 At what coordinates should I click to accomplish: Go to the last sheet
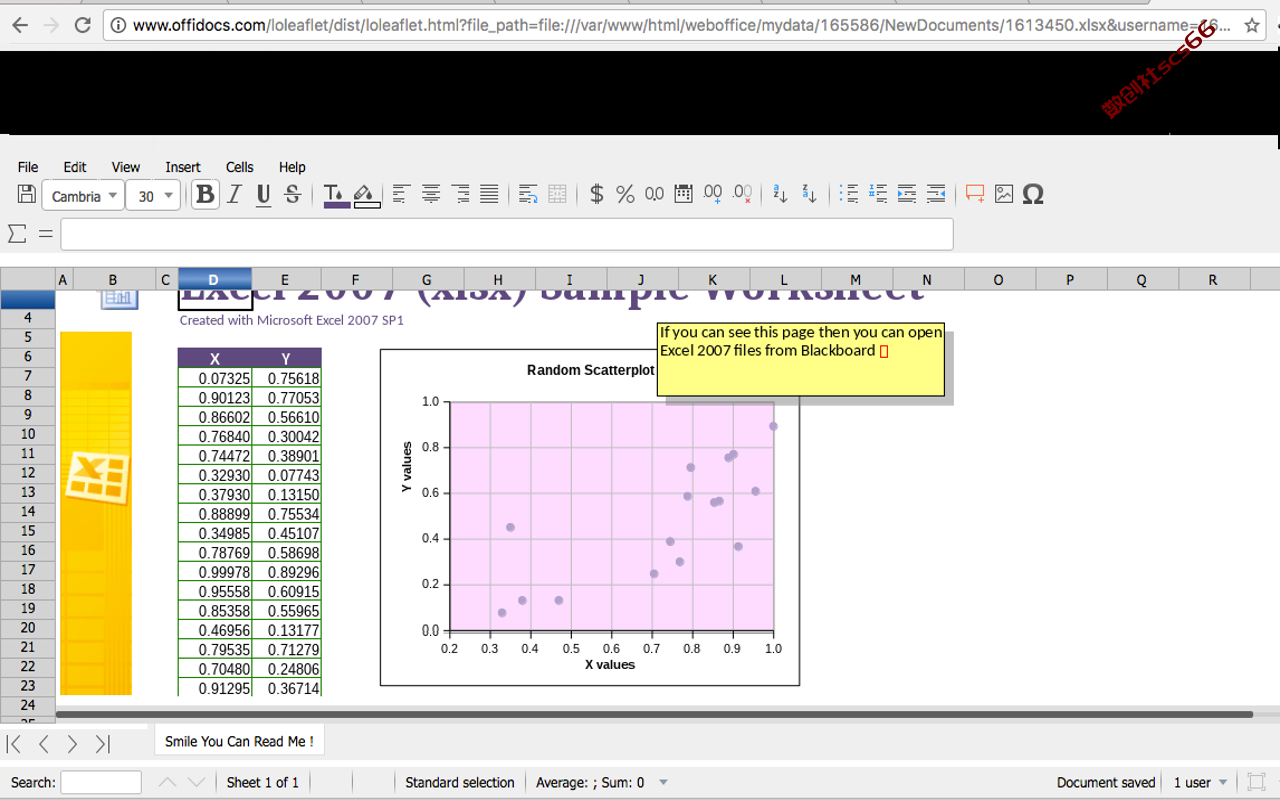(102, 743)
